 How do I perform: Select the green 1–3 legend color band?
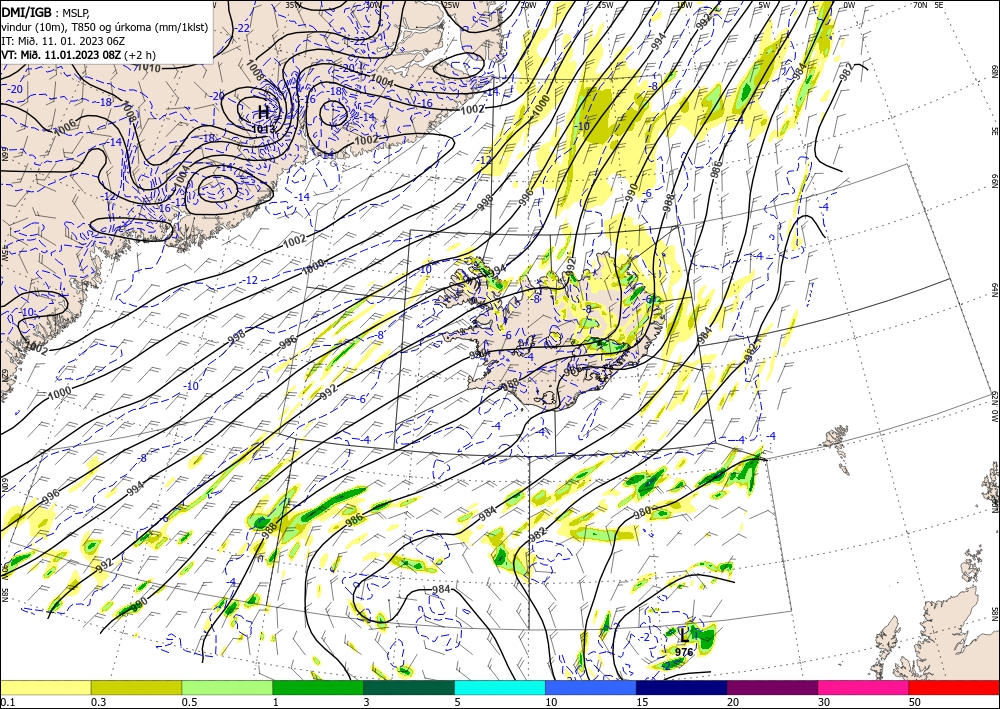coord(318,687)
